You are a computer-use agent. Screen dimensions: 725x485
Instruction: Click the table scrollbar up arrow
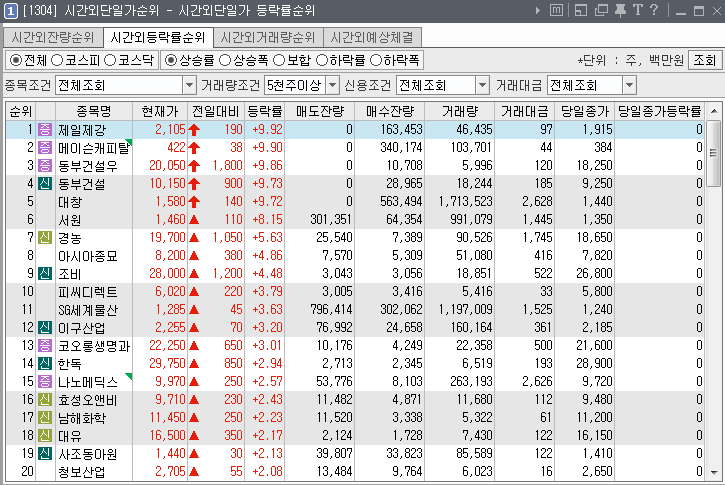point(714,111)
